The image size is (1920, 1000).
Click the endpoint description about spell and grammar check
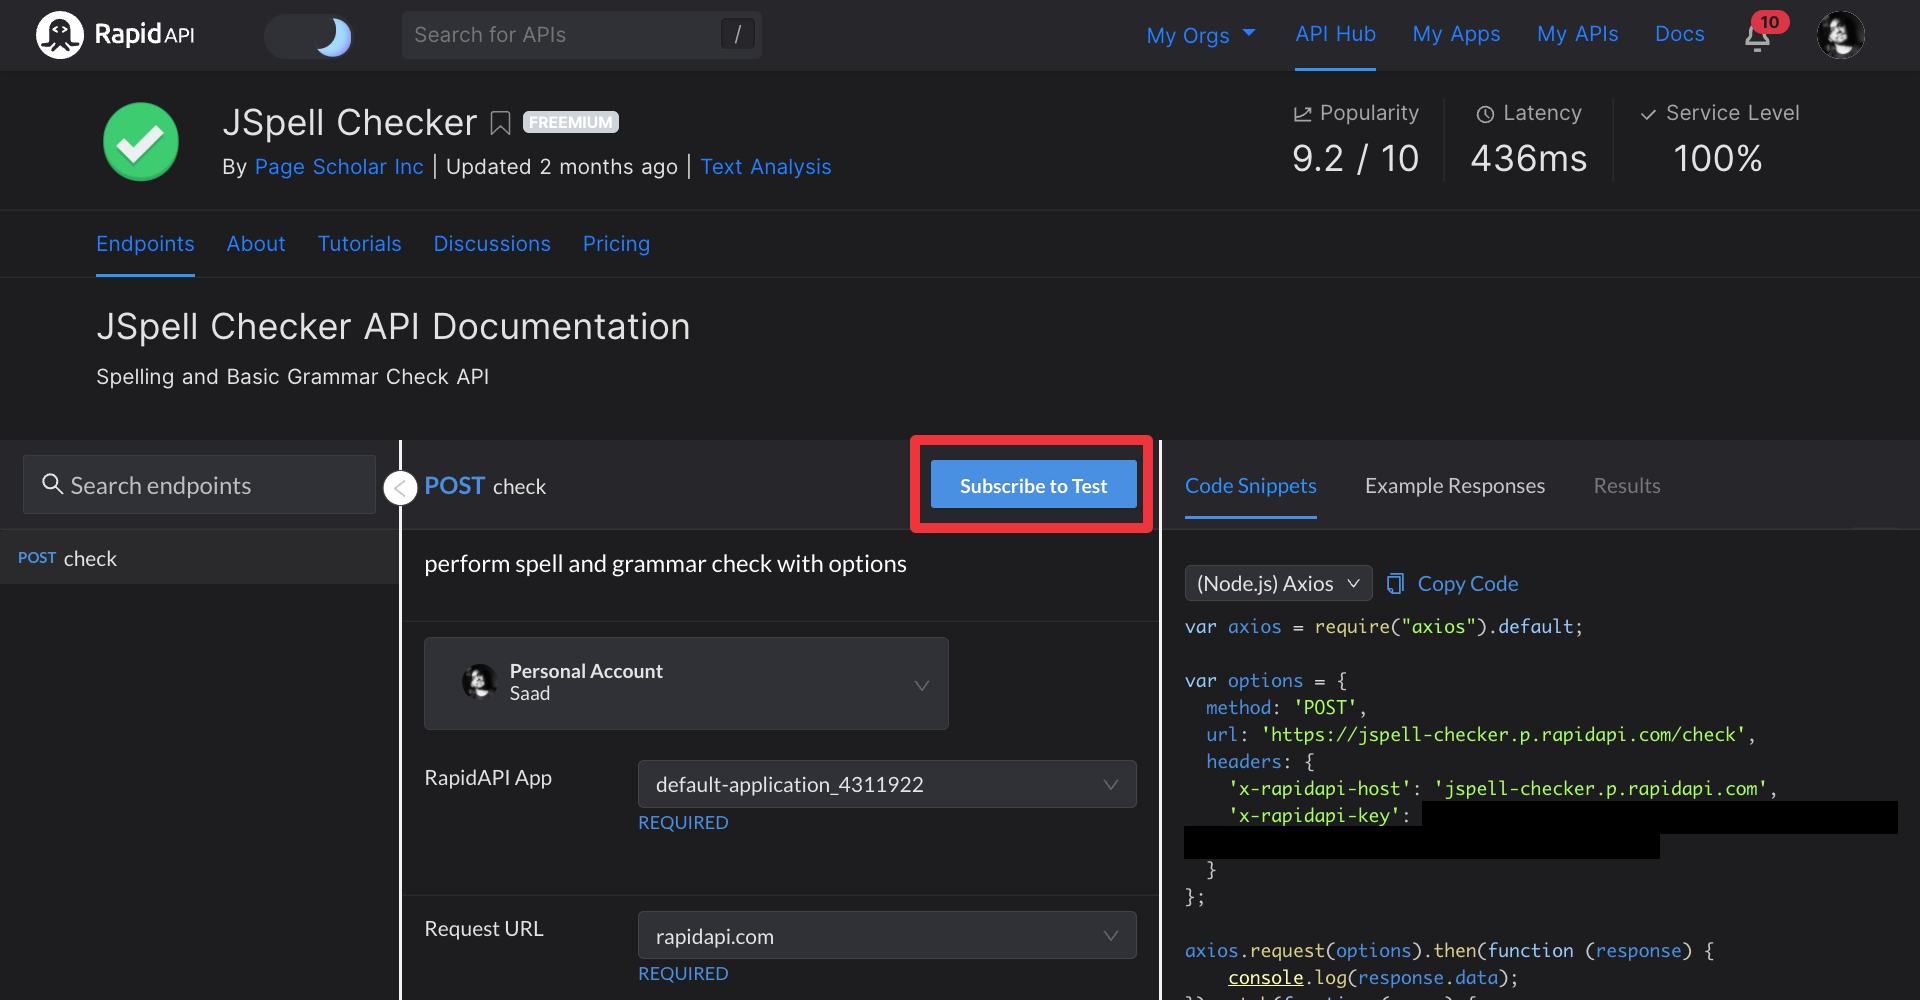click(665, 564)
